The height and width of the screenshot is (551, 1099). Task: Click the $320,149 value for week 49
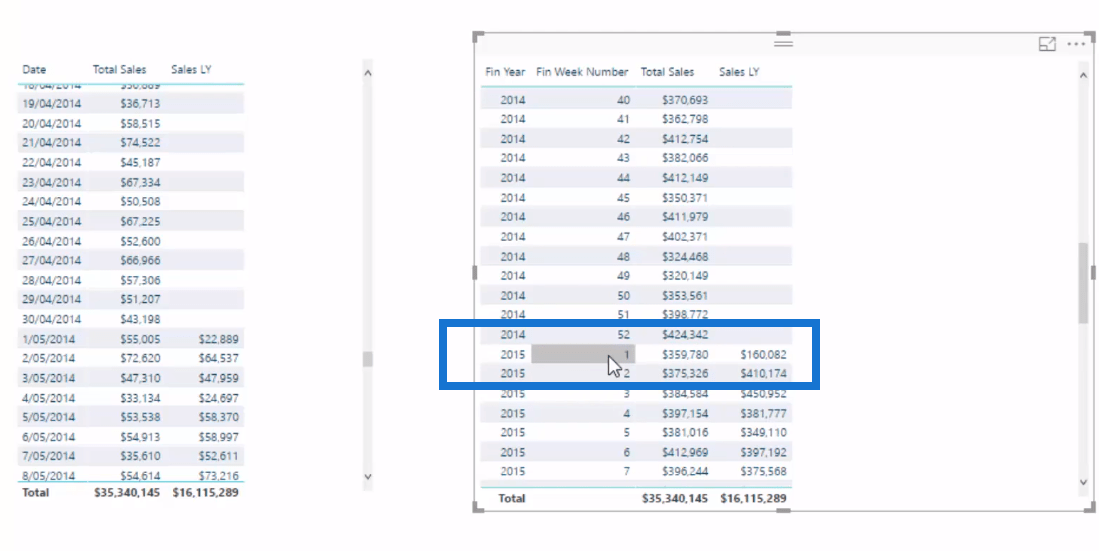(685, 276)
